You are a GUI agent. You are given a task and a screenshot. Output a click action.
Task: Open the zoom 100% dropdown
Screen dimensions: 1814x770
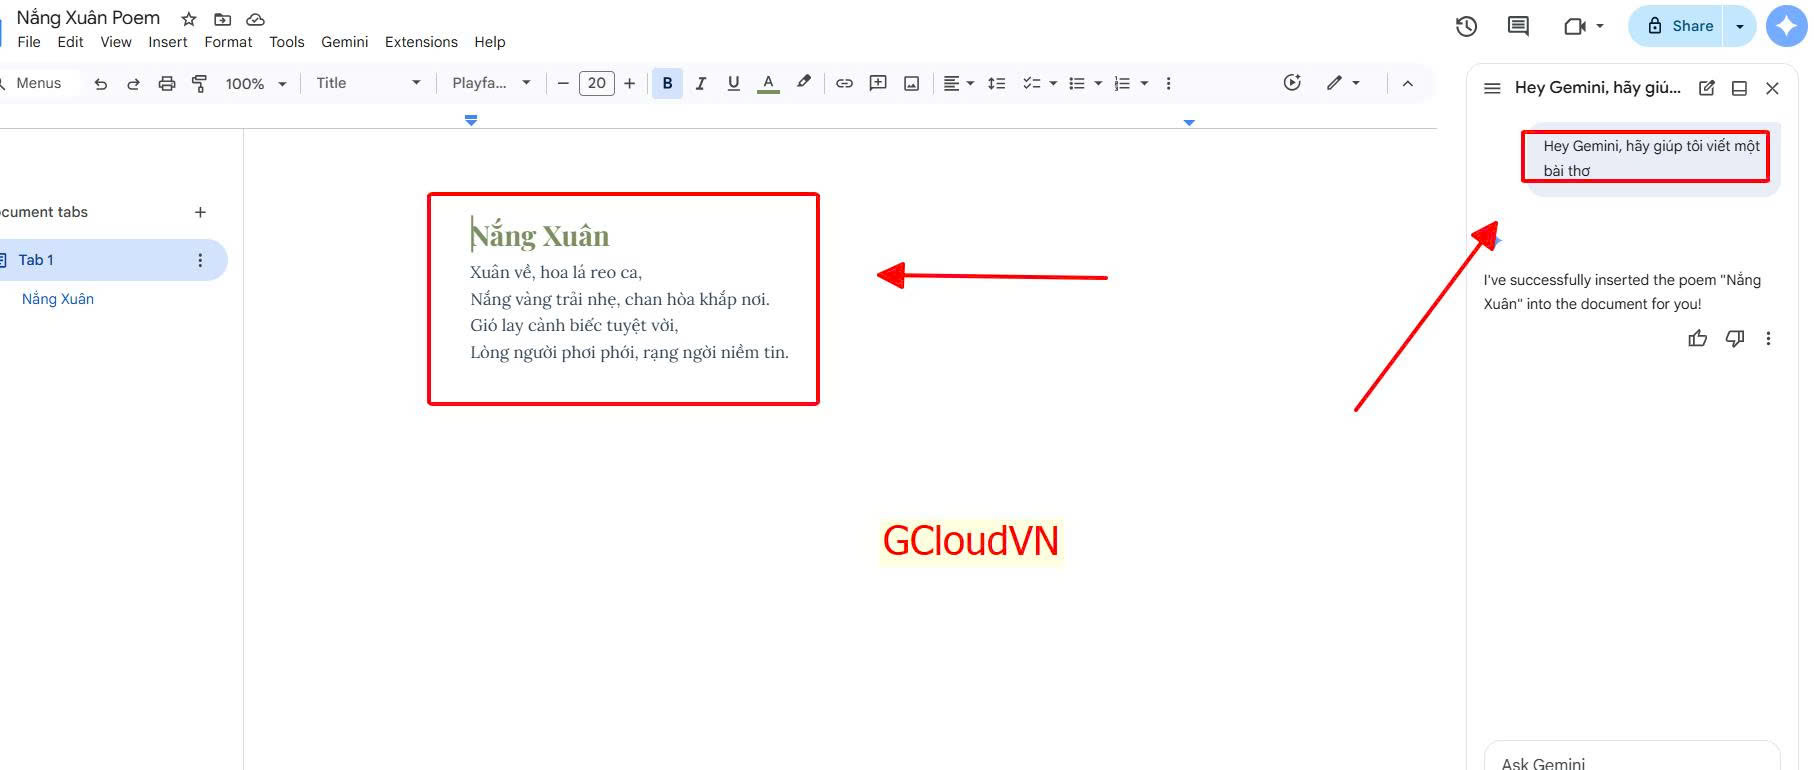[256, 84]
